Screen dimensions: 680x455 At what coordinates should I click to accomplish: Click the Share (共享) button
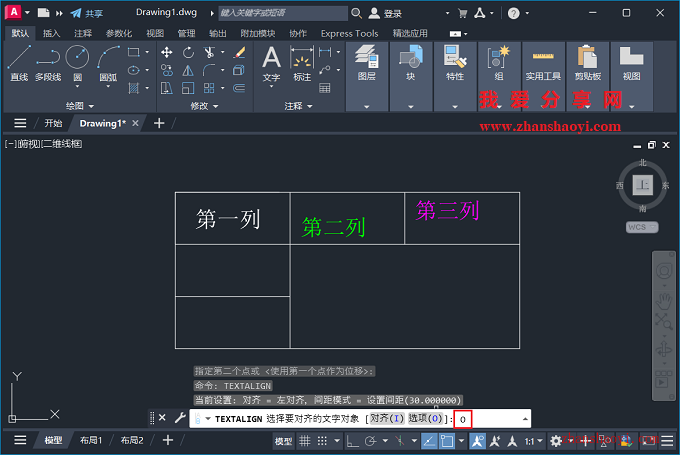click(x=87, y=13)
